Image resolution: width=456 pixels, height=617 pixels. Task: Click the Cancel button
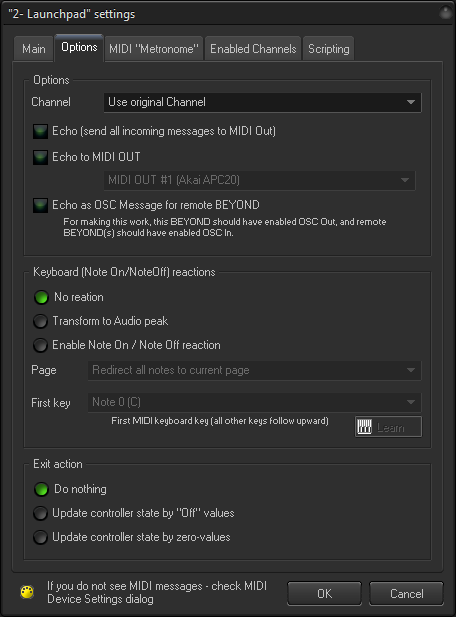[406, 593]
